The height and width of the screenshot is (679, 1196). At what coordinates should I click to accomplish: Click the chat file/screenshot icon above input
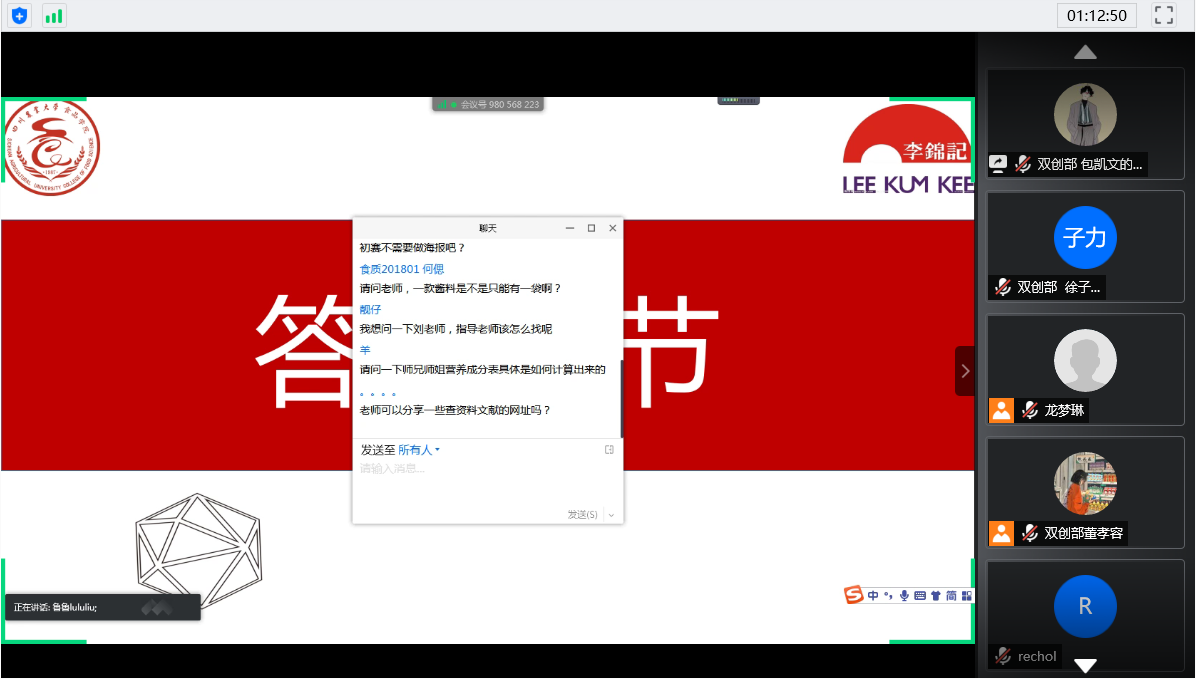609,450
